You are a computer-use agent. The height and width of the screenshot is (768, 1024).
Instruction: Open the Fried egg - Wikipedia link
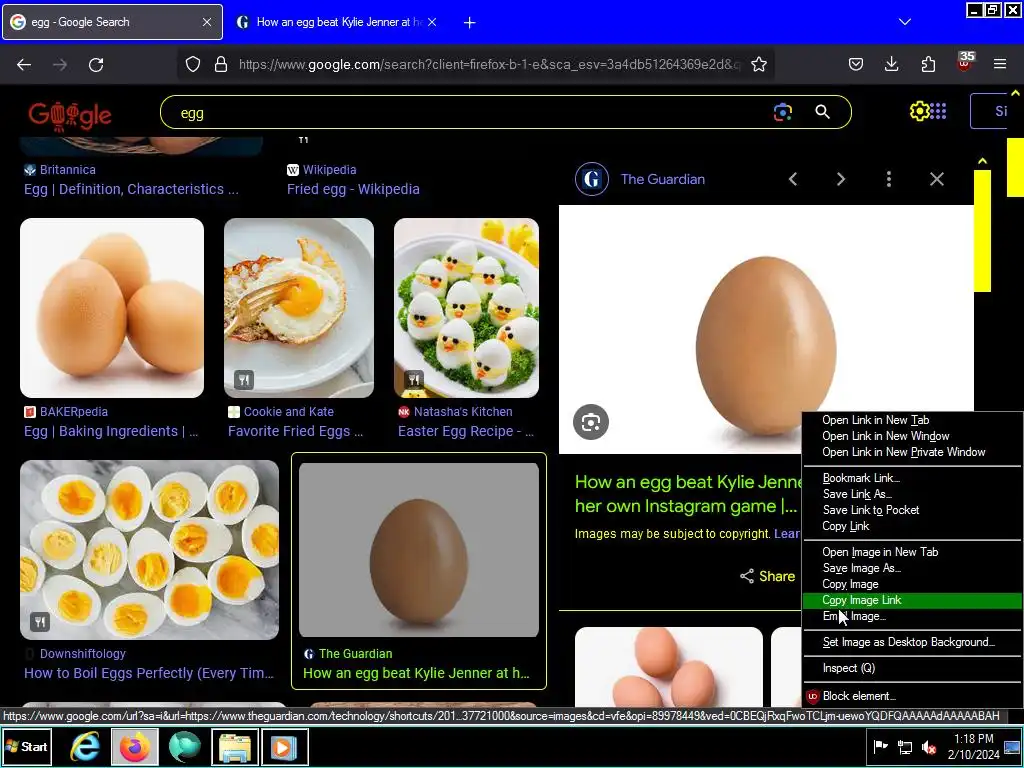pyautogui.click(x=353, y=189)
